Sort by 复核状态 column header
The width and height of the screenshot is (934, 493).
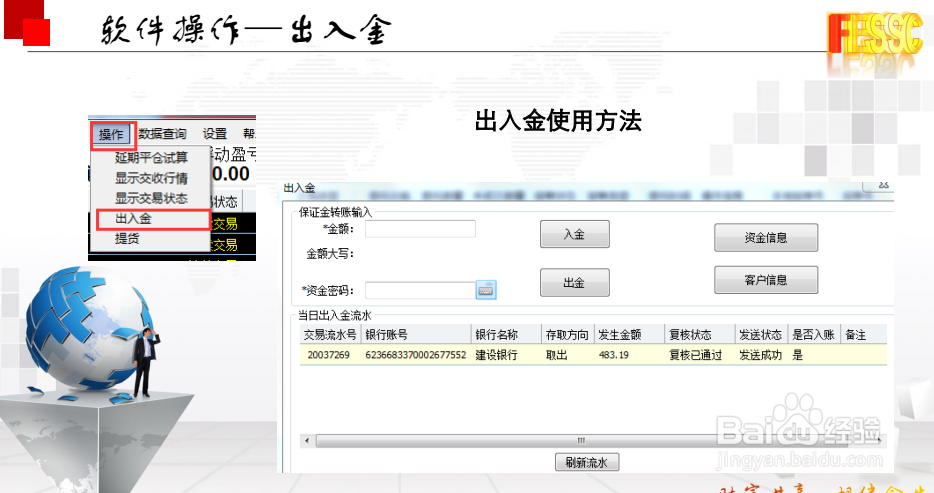pyautogui.click(x=699, y=335)
